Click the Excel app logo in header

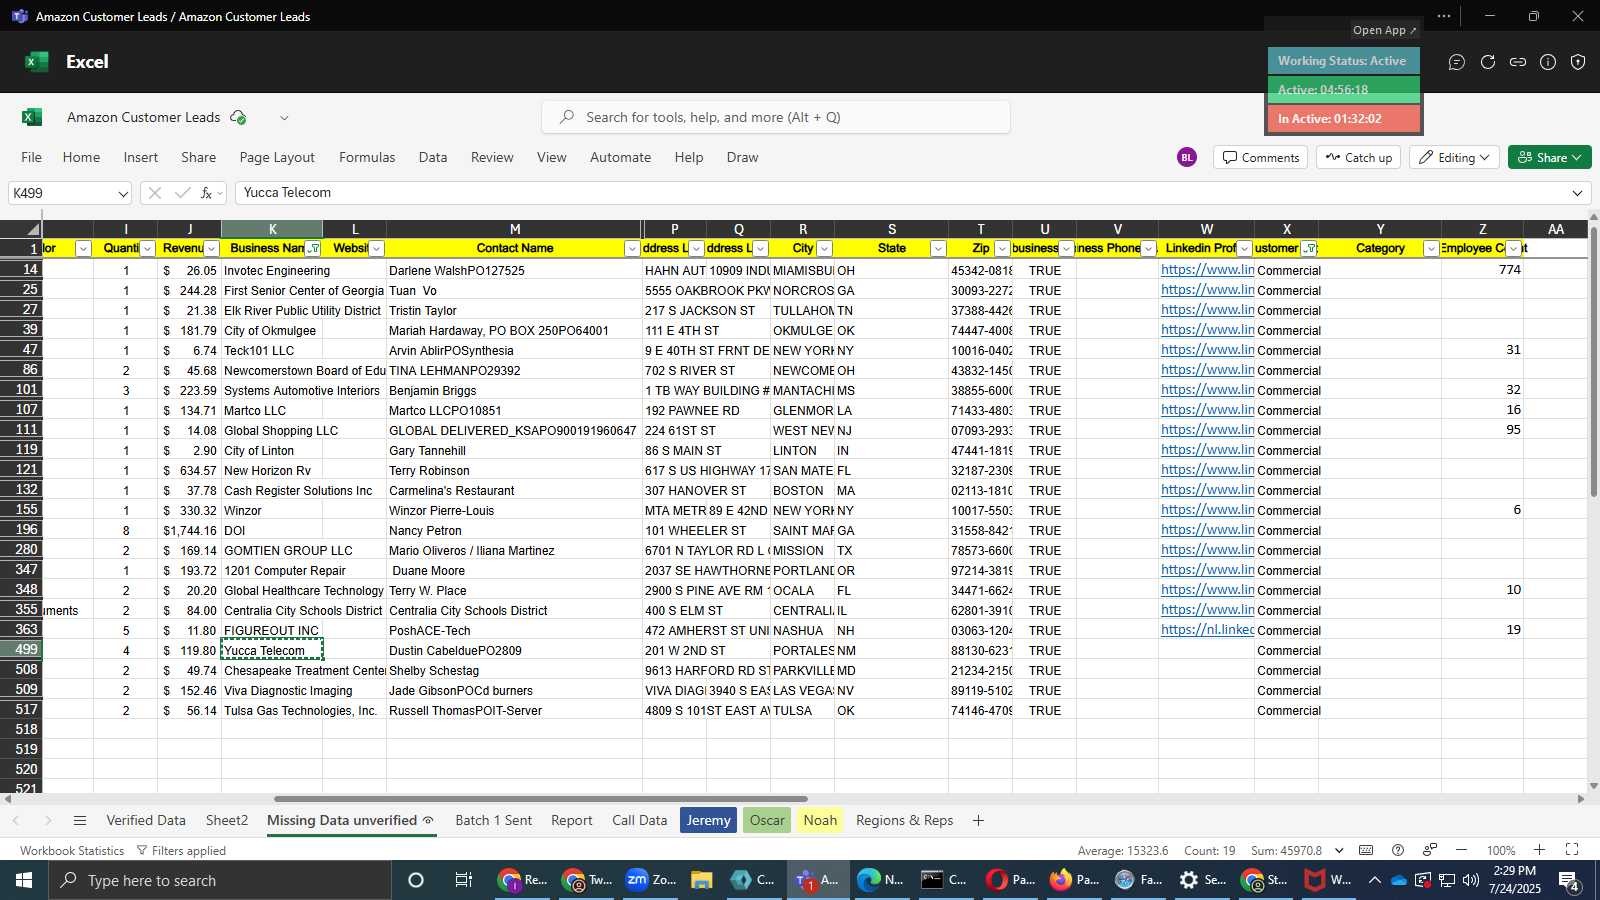pos(37,62)
